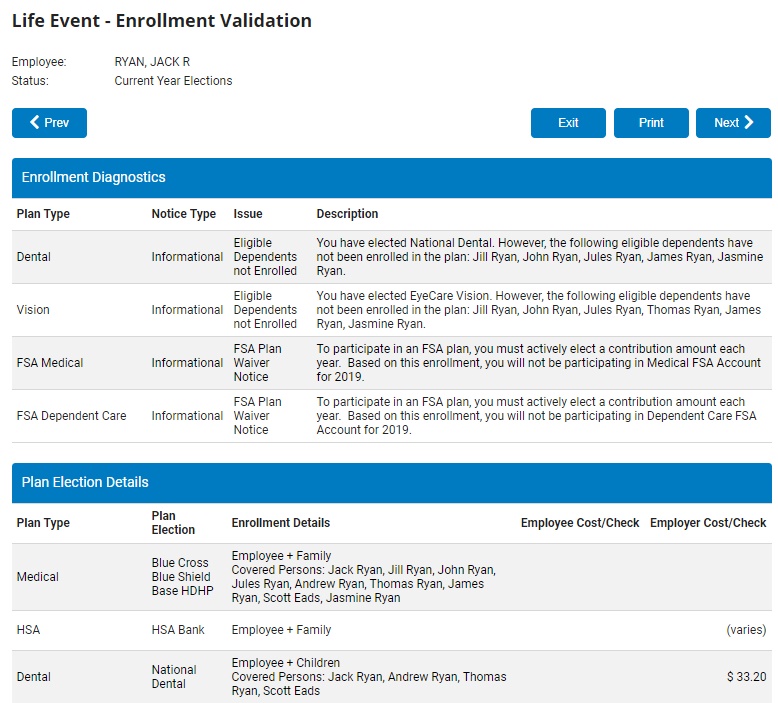Click the Employer Cost/Check column header
This screenshot has height=703, width=778.
click(x=708, y=523)
